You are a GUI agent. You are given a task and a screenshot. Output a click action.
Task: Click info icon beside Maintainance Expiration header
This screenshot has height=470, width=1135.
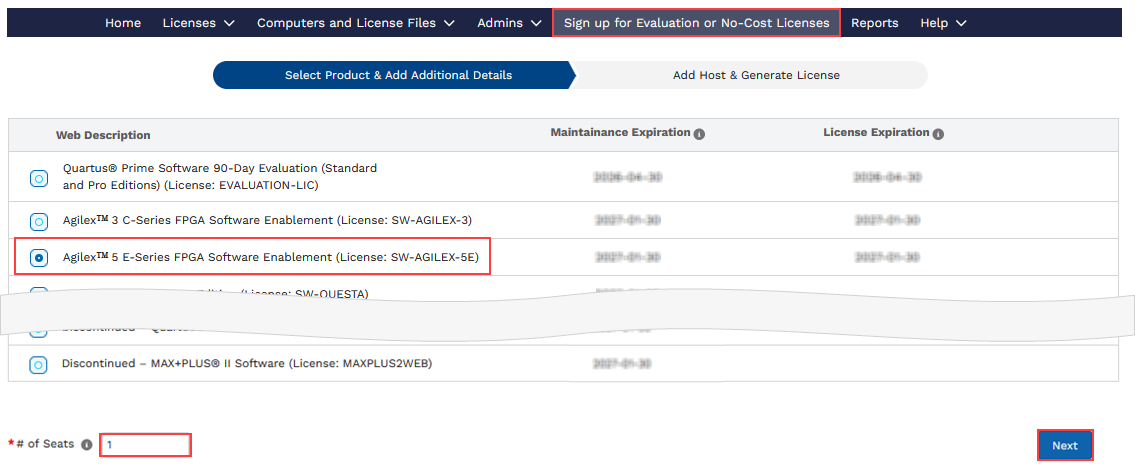699,134
